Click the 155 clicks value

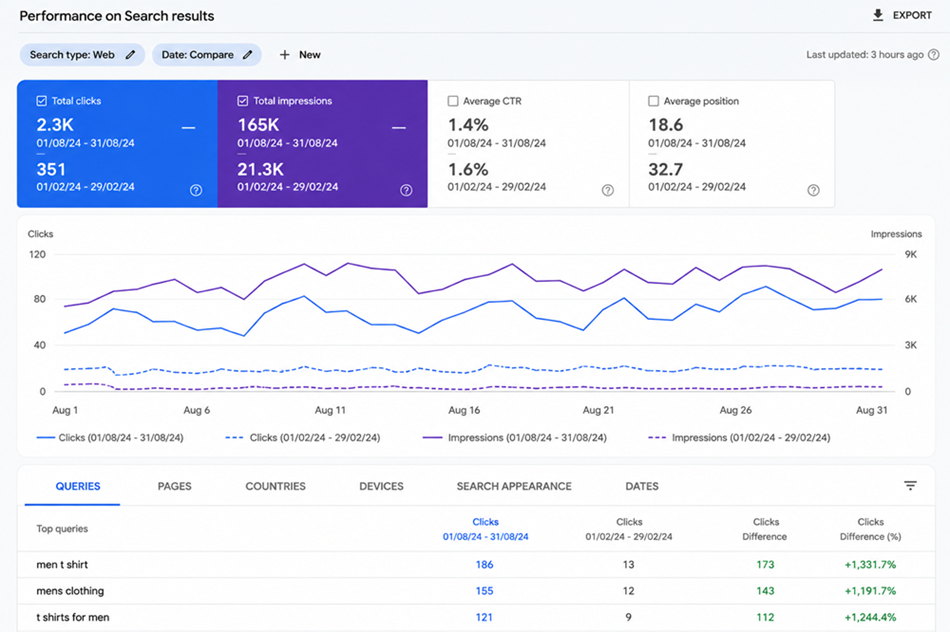coord(484,591)
